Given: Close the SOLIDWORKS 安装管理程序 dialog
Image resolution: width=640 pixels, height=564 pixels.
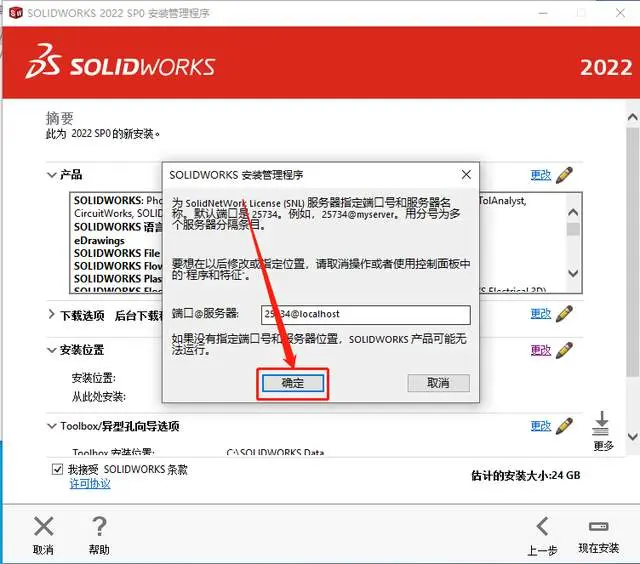Looking at the screenshot, I should pyautogui.click(x=466, y=175).
